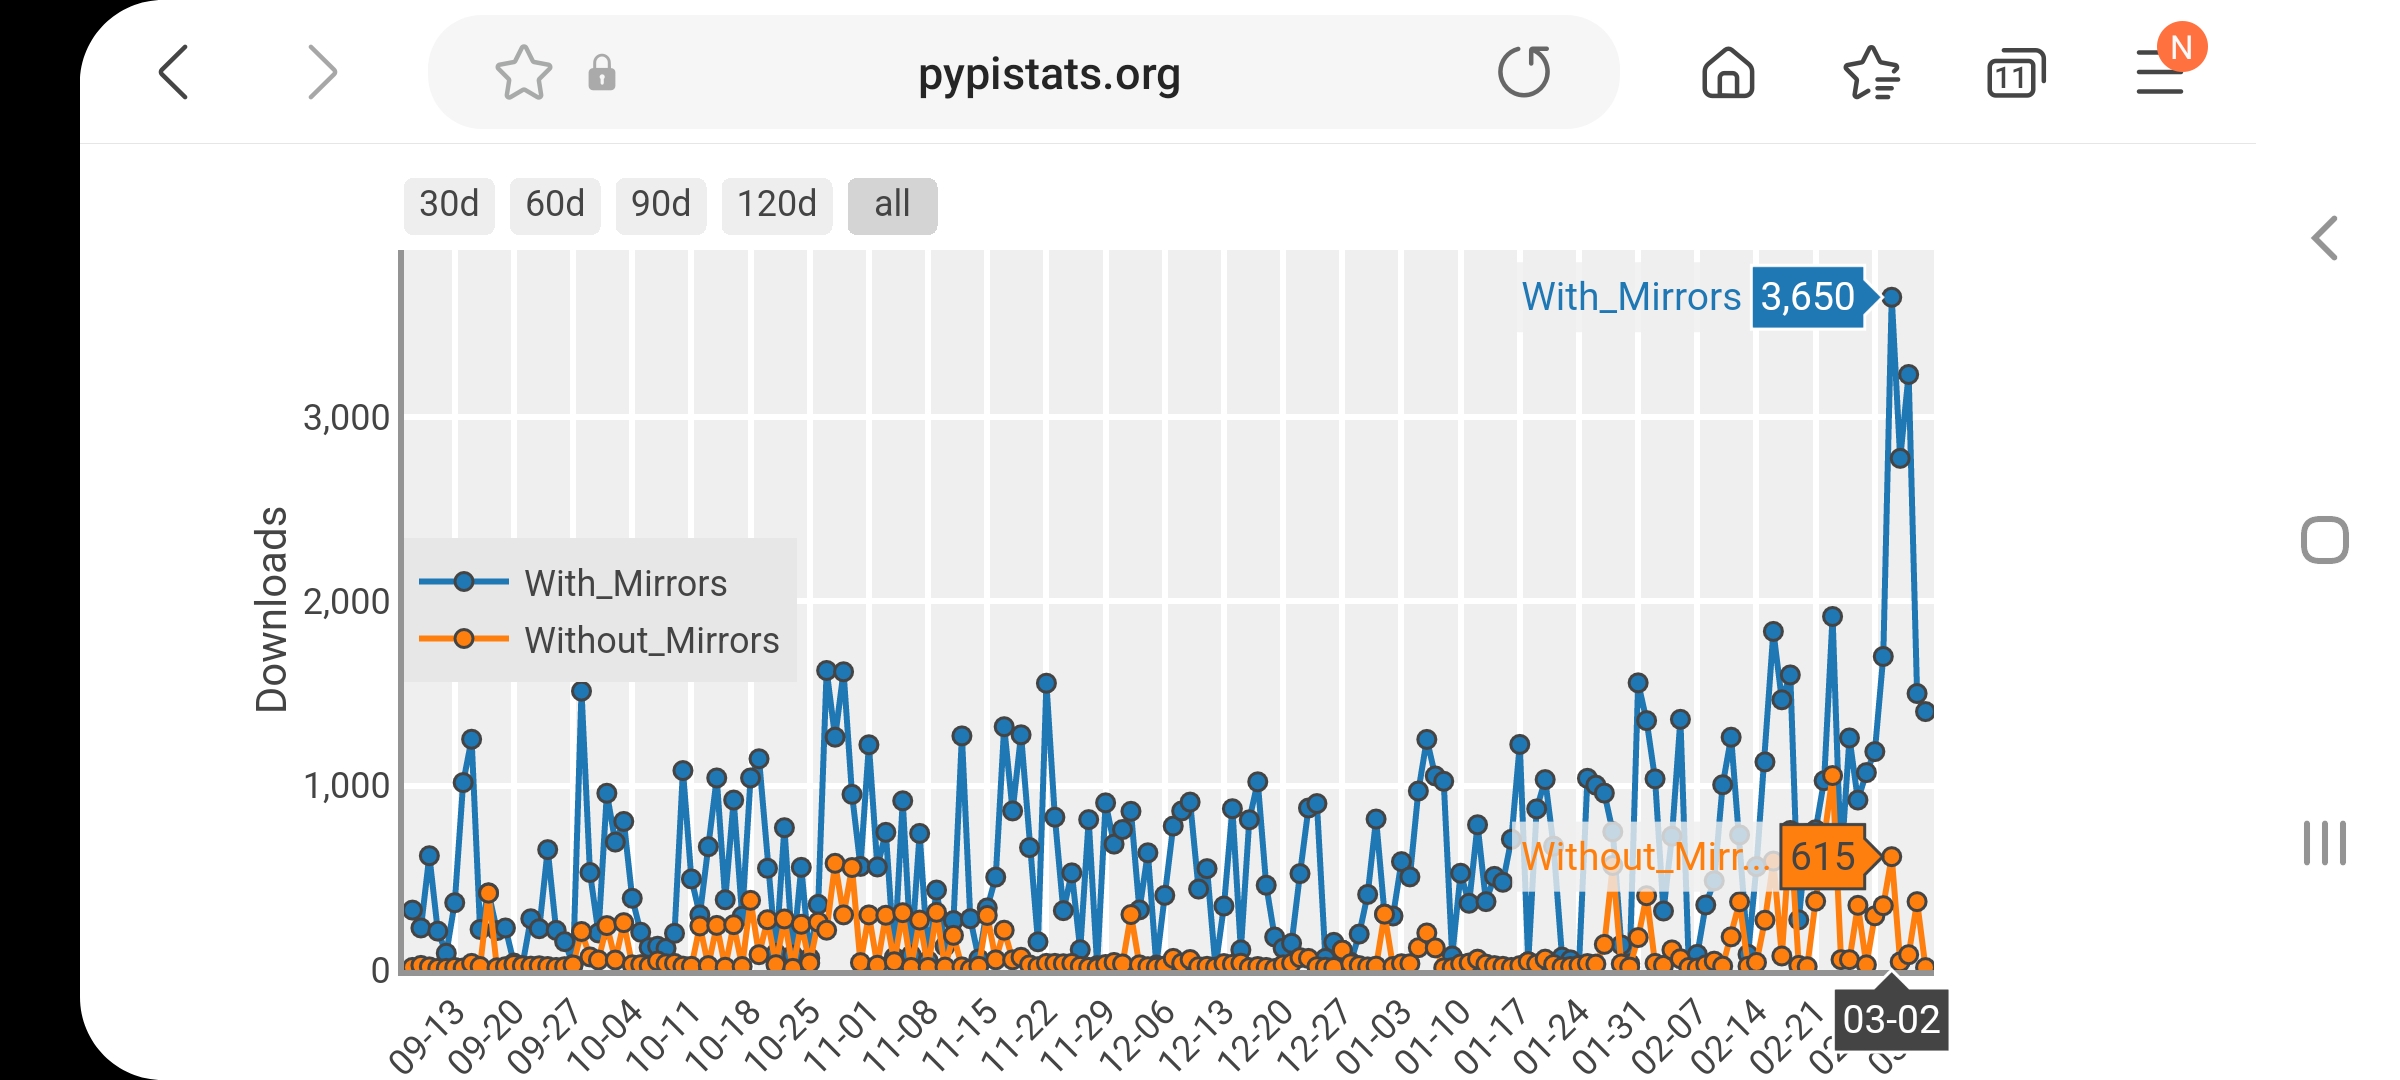Screen dimensions: 2400x1080
Task: Select the all time range
Action: tap(892, 205)
